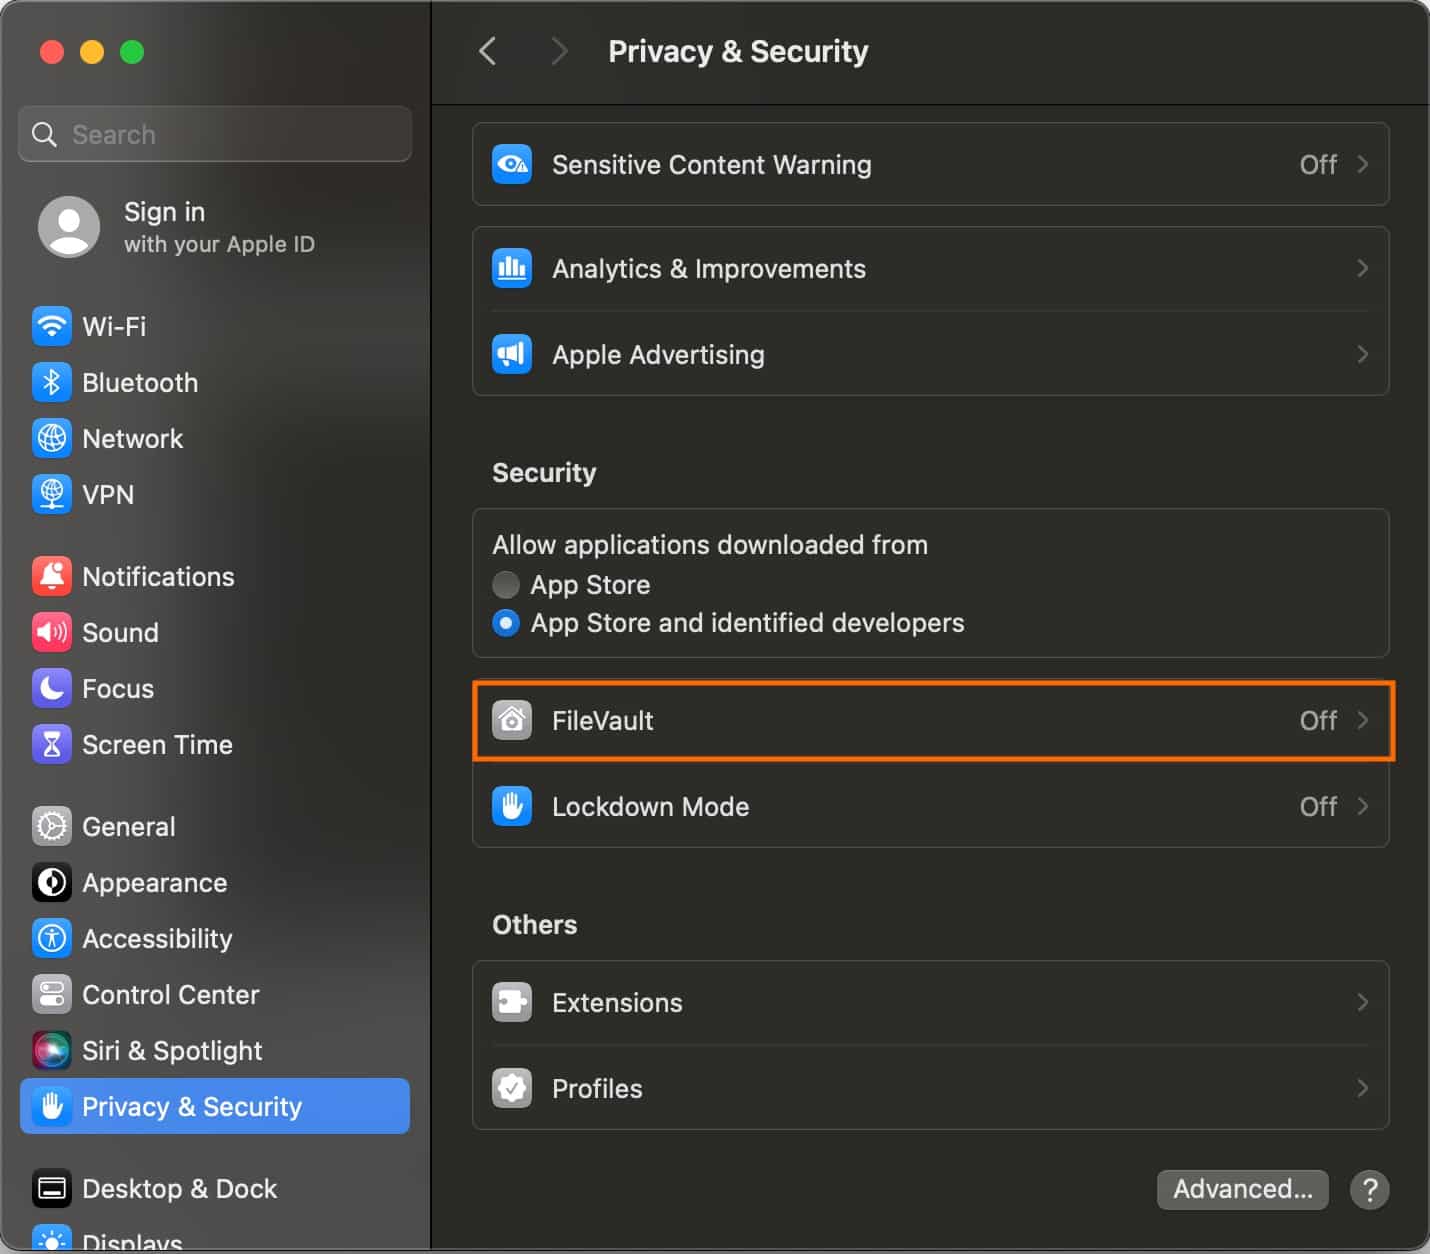Click the Focus moon icon
The height and width of the screenshot is (1254, 1430).
(x=51, y=688)
